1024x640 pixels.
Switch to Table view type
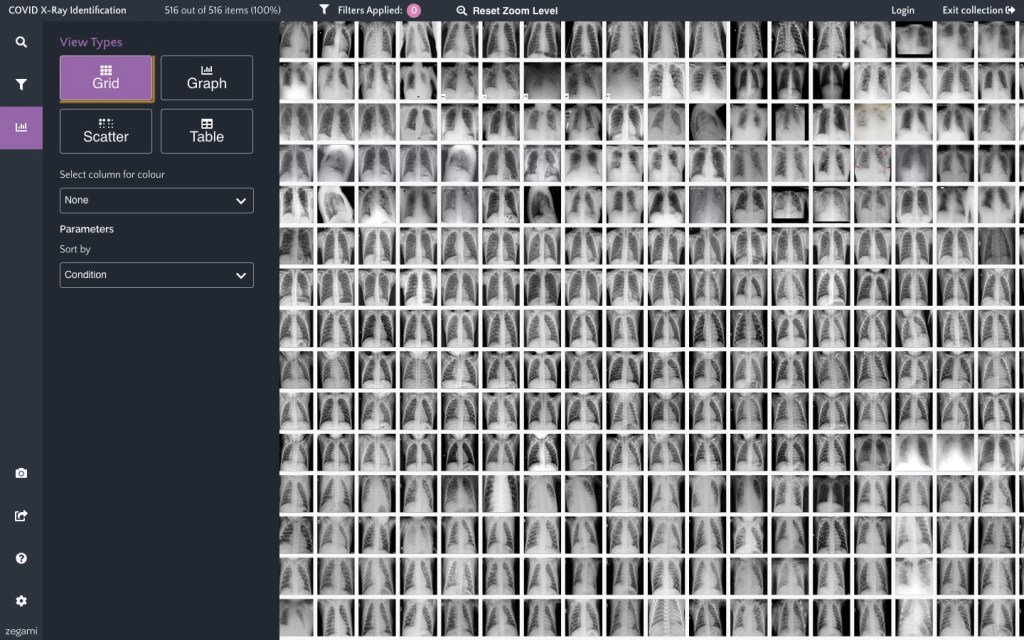(206, 131)
